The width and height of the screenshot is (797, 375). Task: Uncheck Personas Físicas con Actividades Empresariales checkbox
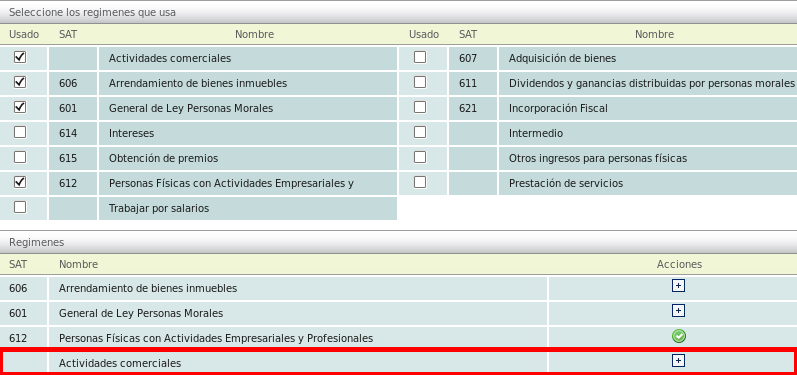pyautogui.click(x=20, y=182)
